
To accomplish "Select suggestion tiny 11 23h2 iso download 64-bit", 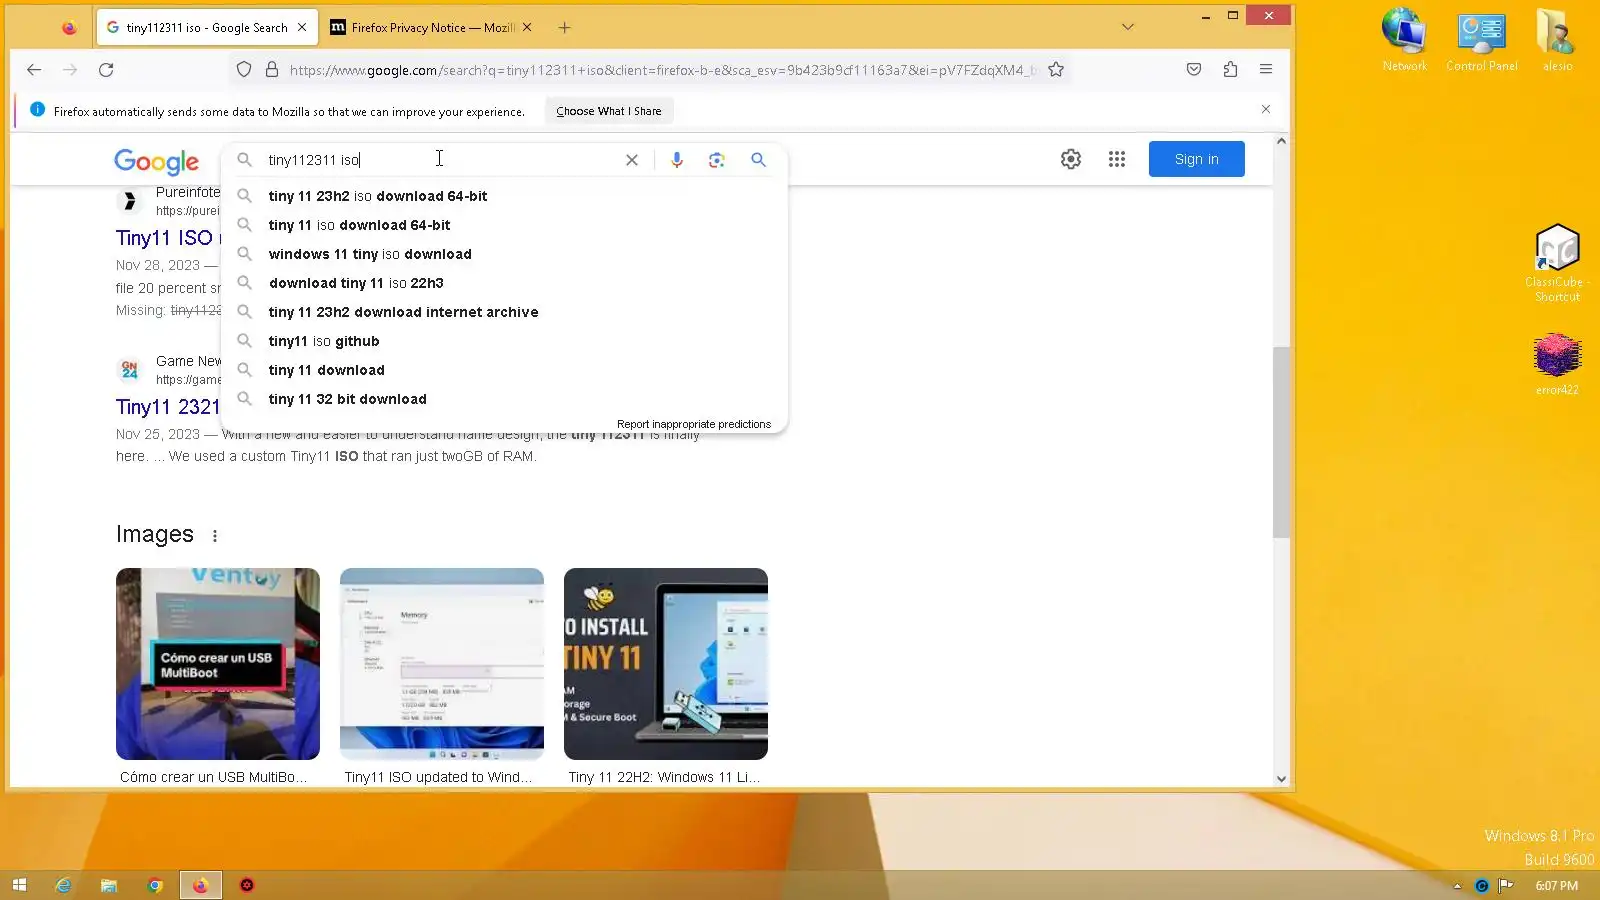I will click(504, 196).
